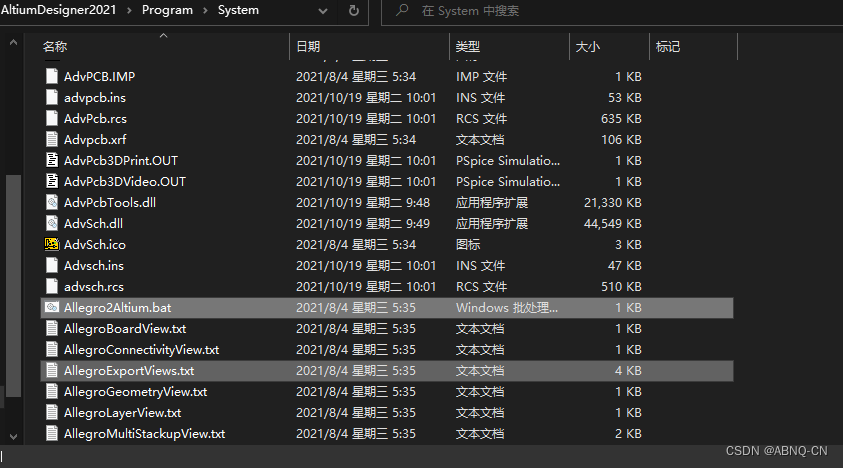Click the AllegroExportViews.txt file icon
Image resolution: width=843 pixels, height=468 pixels.
point(52,370)
